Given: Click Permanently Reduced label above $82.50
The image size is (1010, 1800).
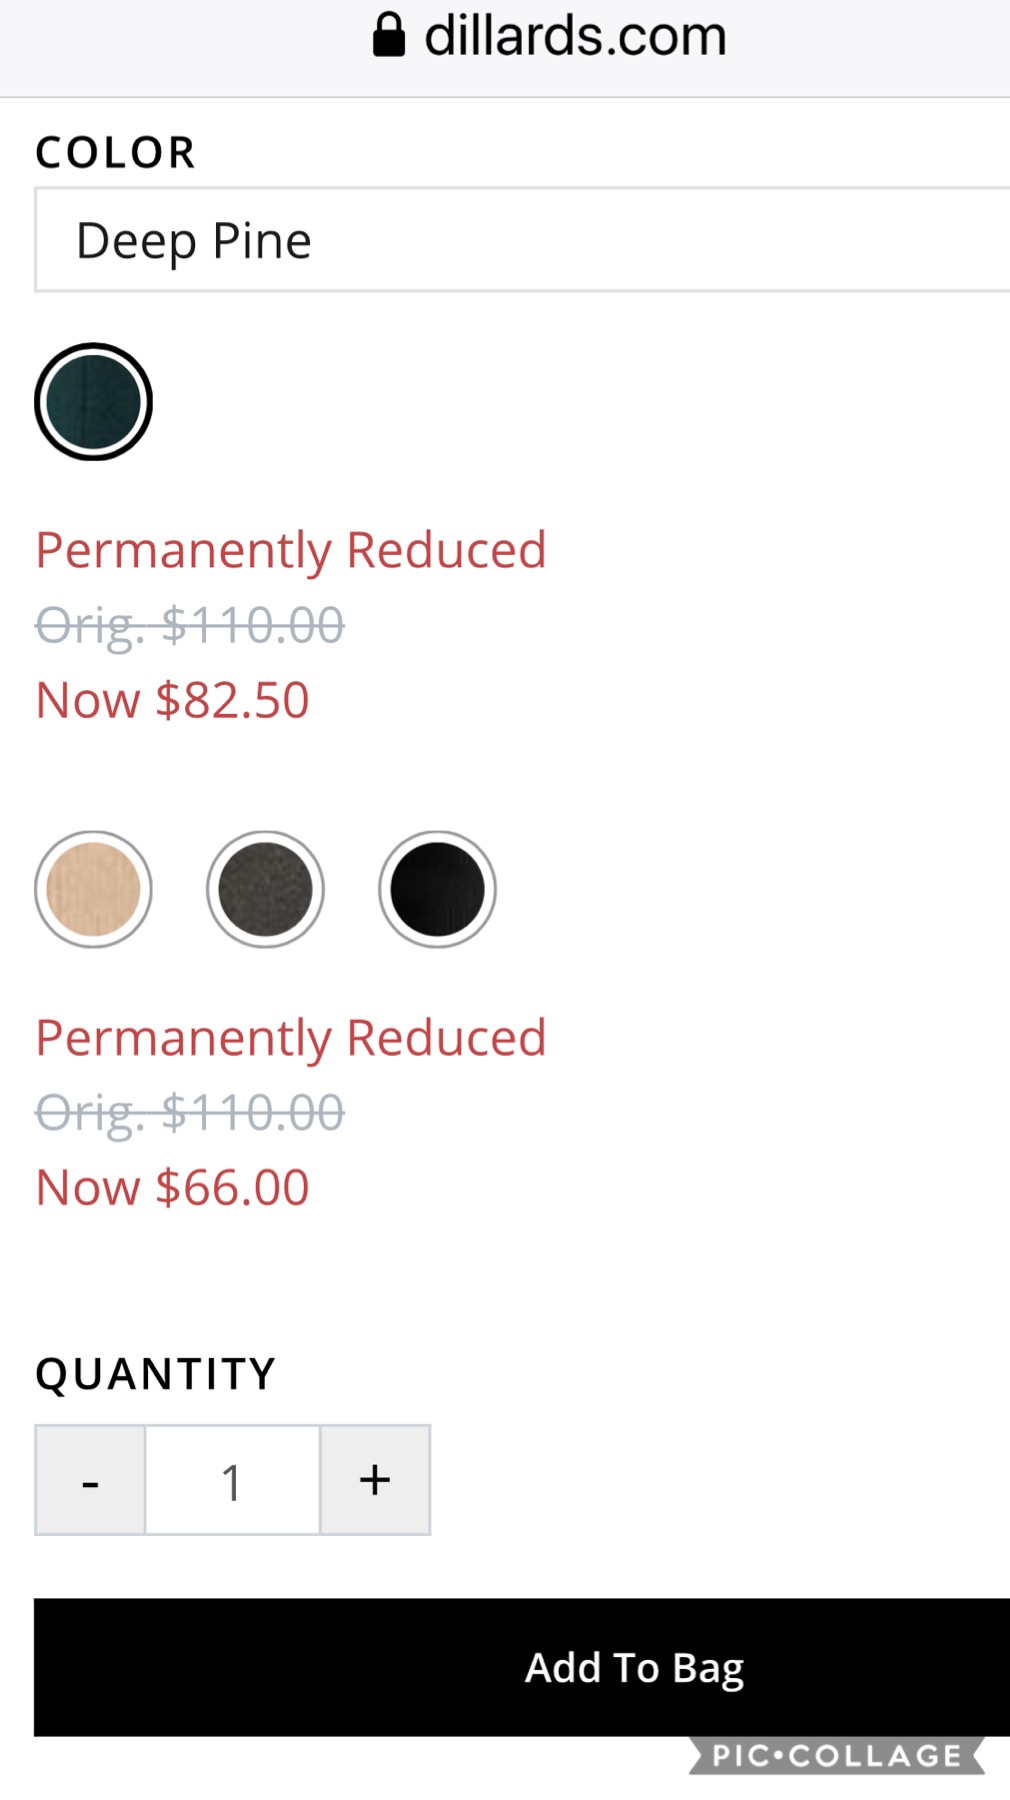Looking at the screenshot, I should [x=291, y=550].
